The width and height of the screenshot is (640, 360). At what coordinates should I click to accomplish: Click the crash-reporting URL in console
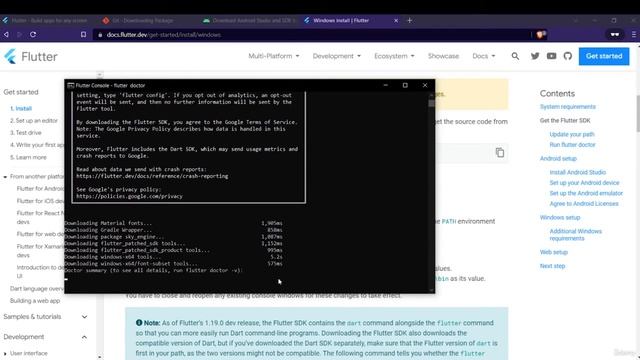point(152,176)
